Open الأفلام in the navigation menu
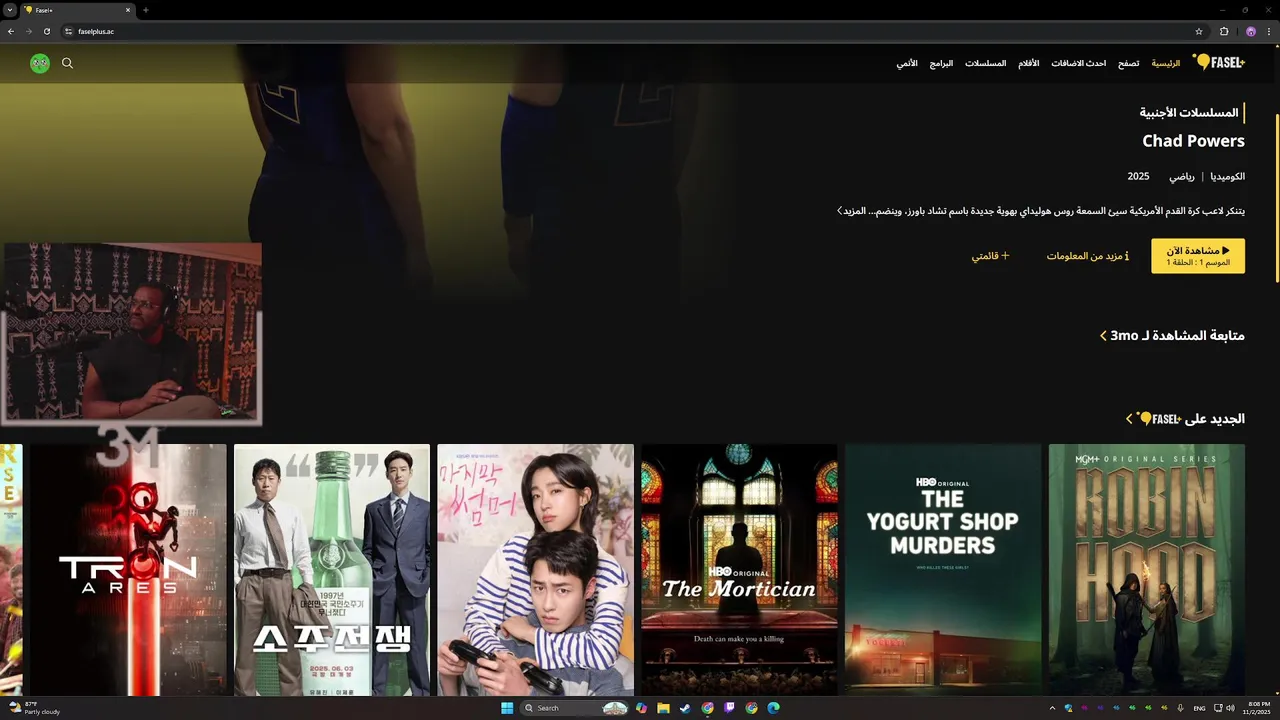Image resolution: width=1280 pixels, height=720 pixels. [x=1028, y=63]
